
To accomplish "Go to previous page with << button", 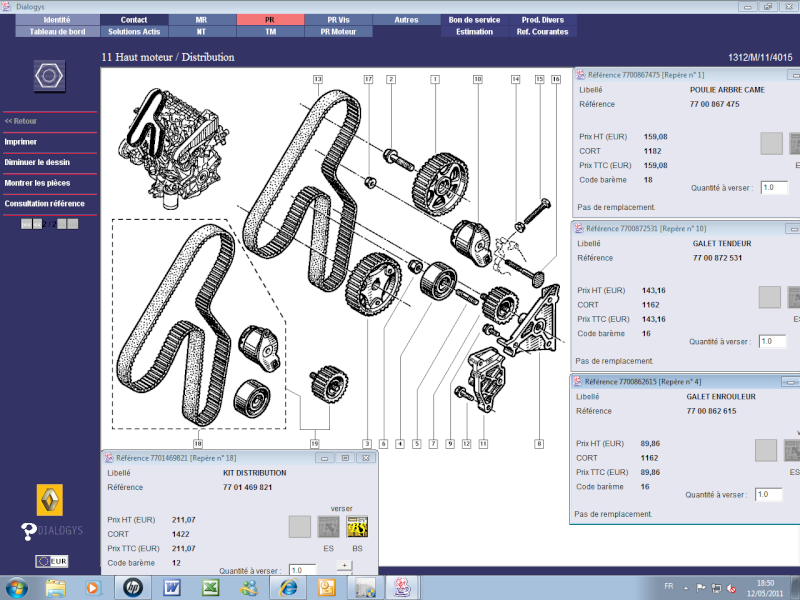I will point(37,224).
